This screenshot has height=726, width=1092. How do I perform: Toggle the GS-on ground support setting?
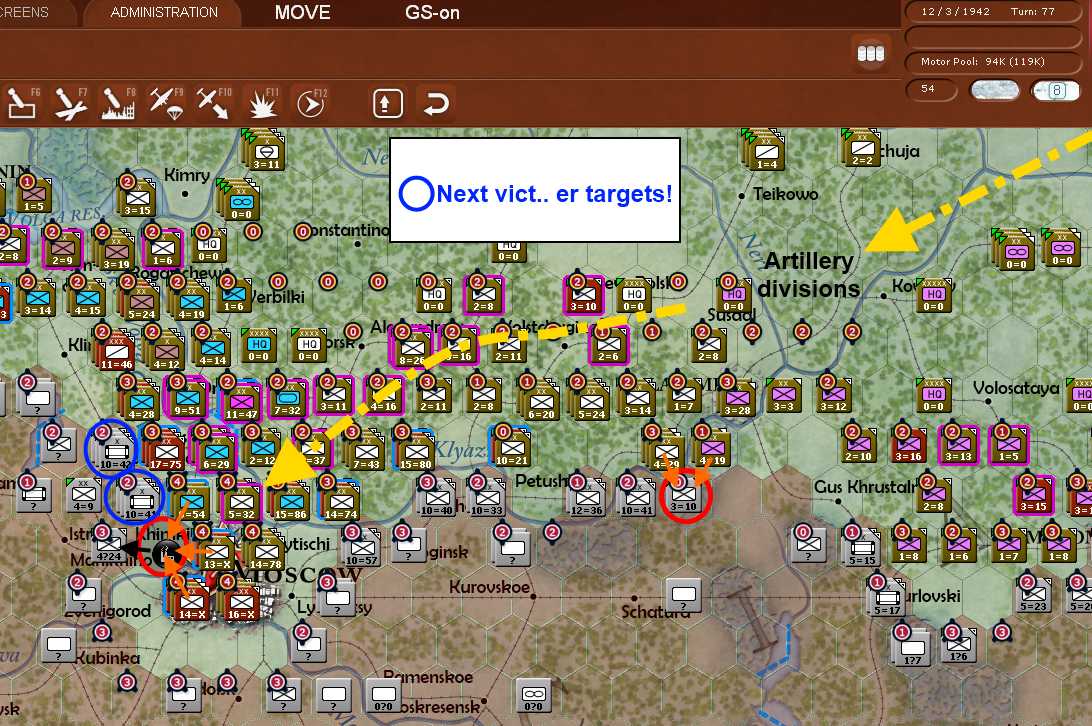tap(432, 13)
